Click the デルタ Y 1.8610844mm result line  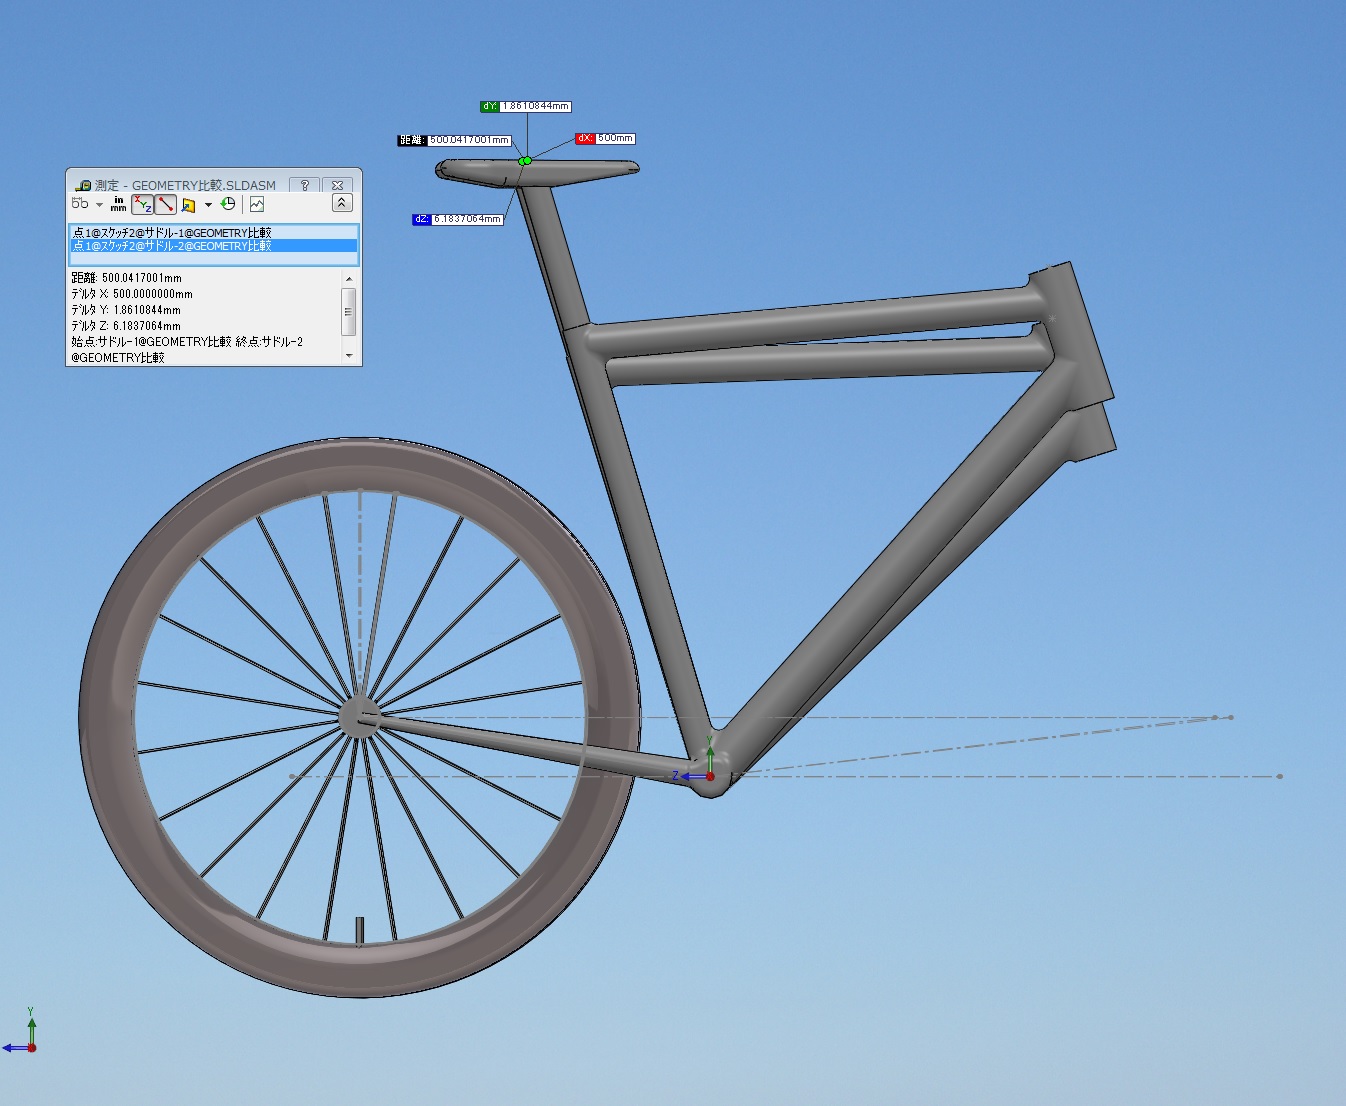point(126,310)
